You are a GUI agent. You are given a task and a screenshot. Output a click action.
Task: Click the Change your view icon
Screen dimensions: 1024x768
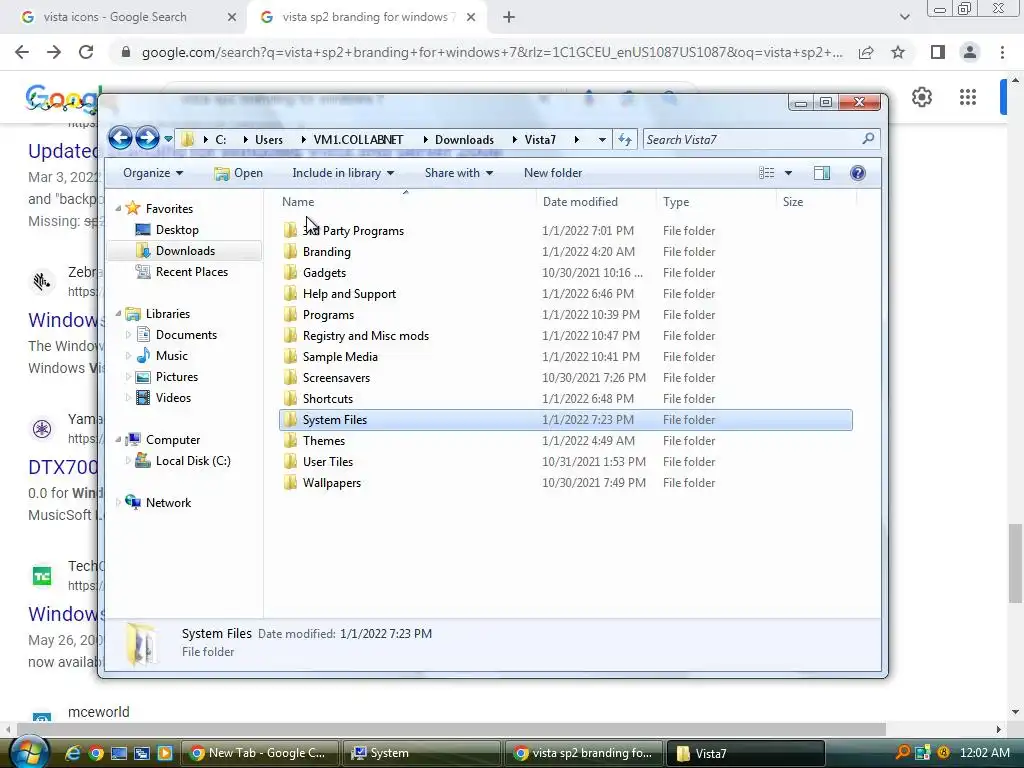(x=767, y=173)
